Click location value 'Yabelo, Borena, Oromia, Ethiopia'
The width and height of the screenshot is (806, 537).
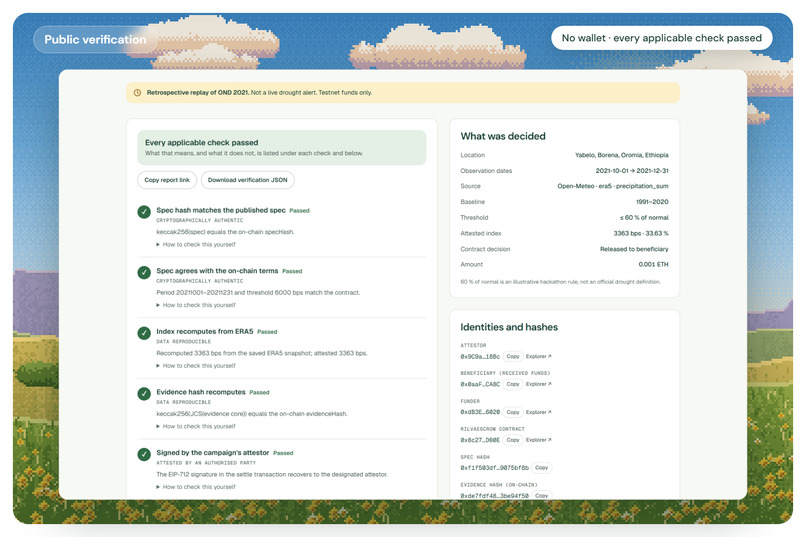(621, 155)
